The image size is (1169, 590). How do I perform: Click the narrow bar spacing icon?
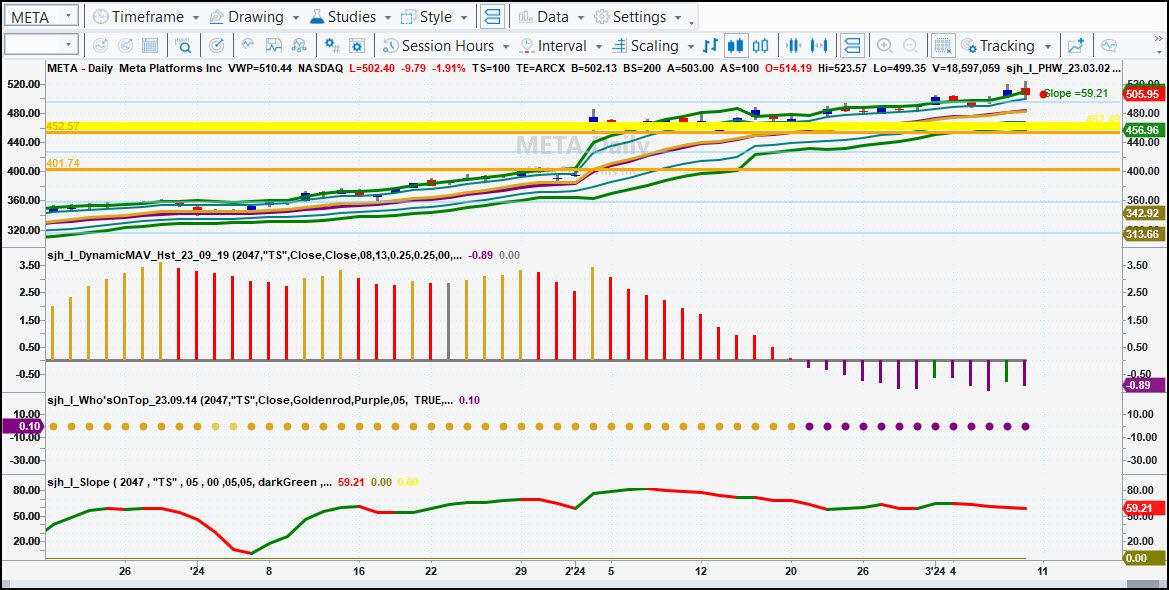[x=794, y=45]
